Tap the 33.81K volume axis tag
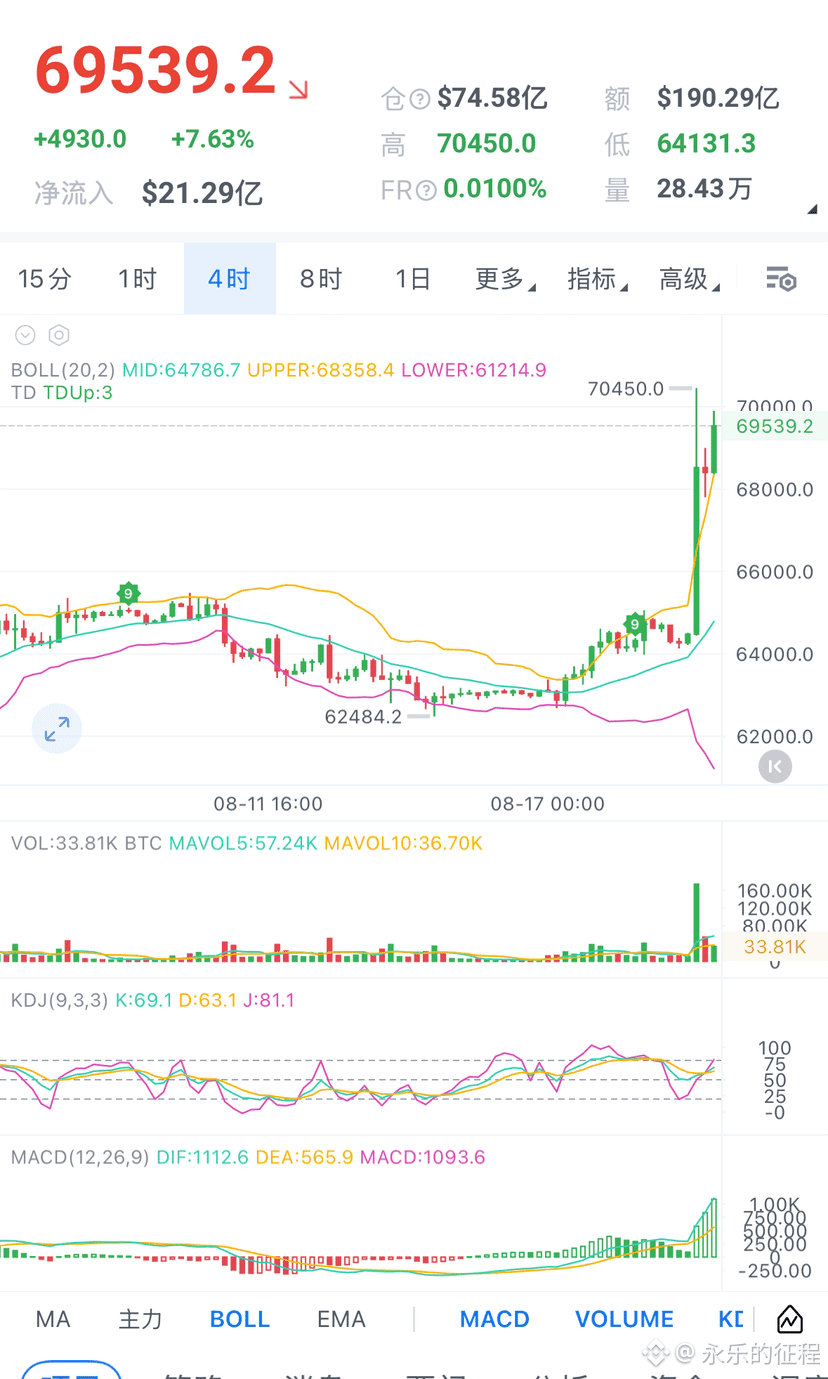 (x=773, y=946)
